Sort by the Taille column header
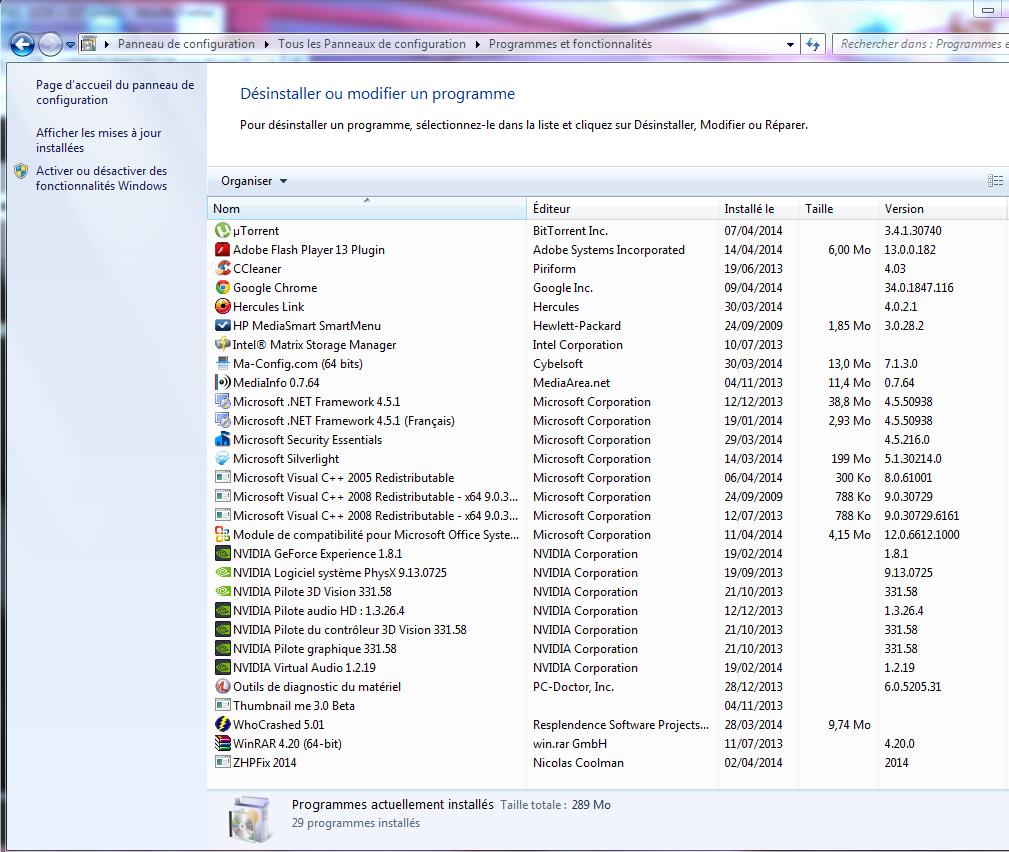Image resolution: width=1009 pixels, height=852 pixels. [838, 208]
